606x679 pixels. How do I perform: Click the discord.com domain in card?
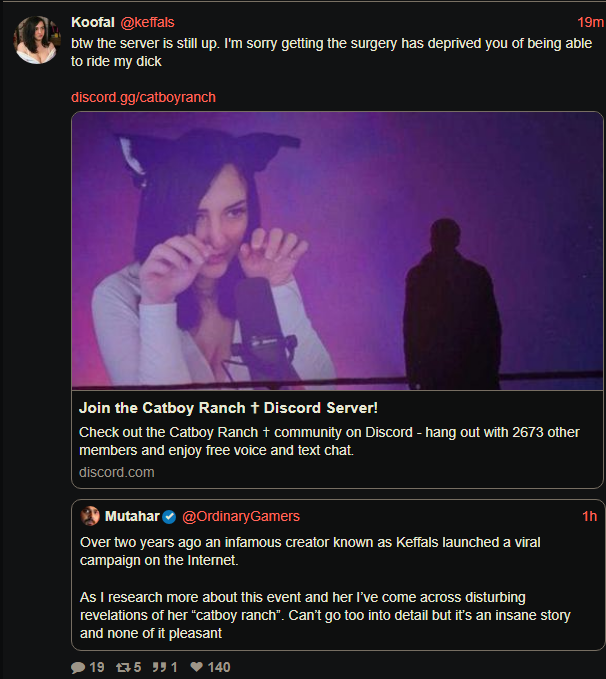(117, 472)
